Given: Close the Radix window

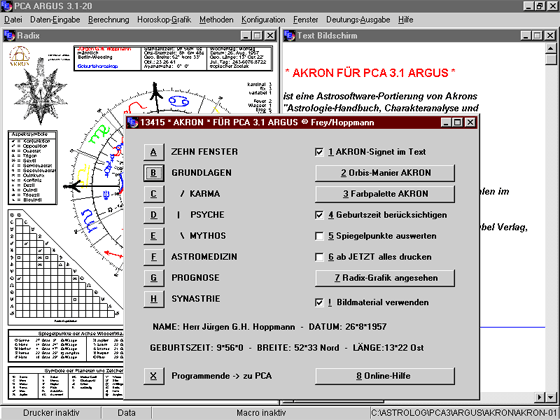Looking at the screenshot, I should click(270, 36).
